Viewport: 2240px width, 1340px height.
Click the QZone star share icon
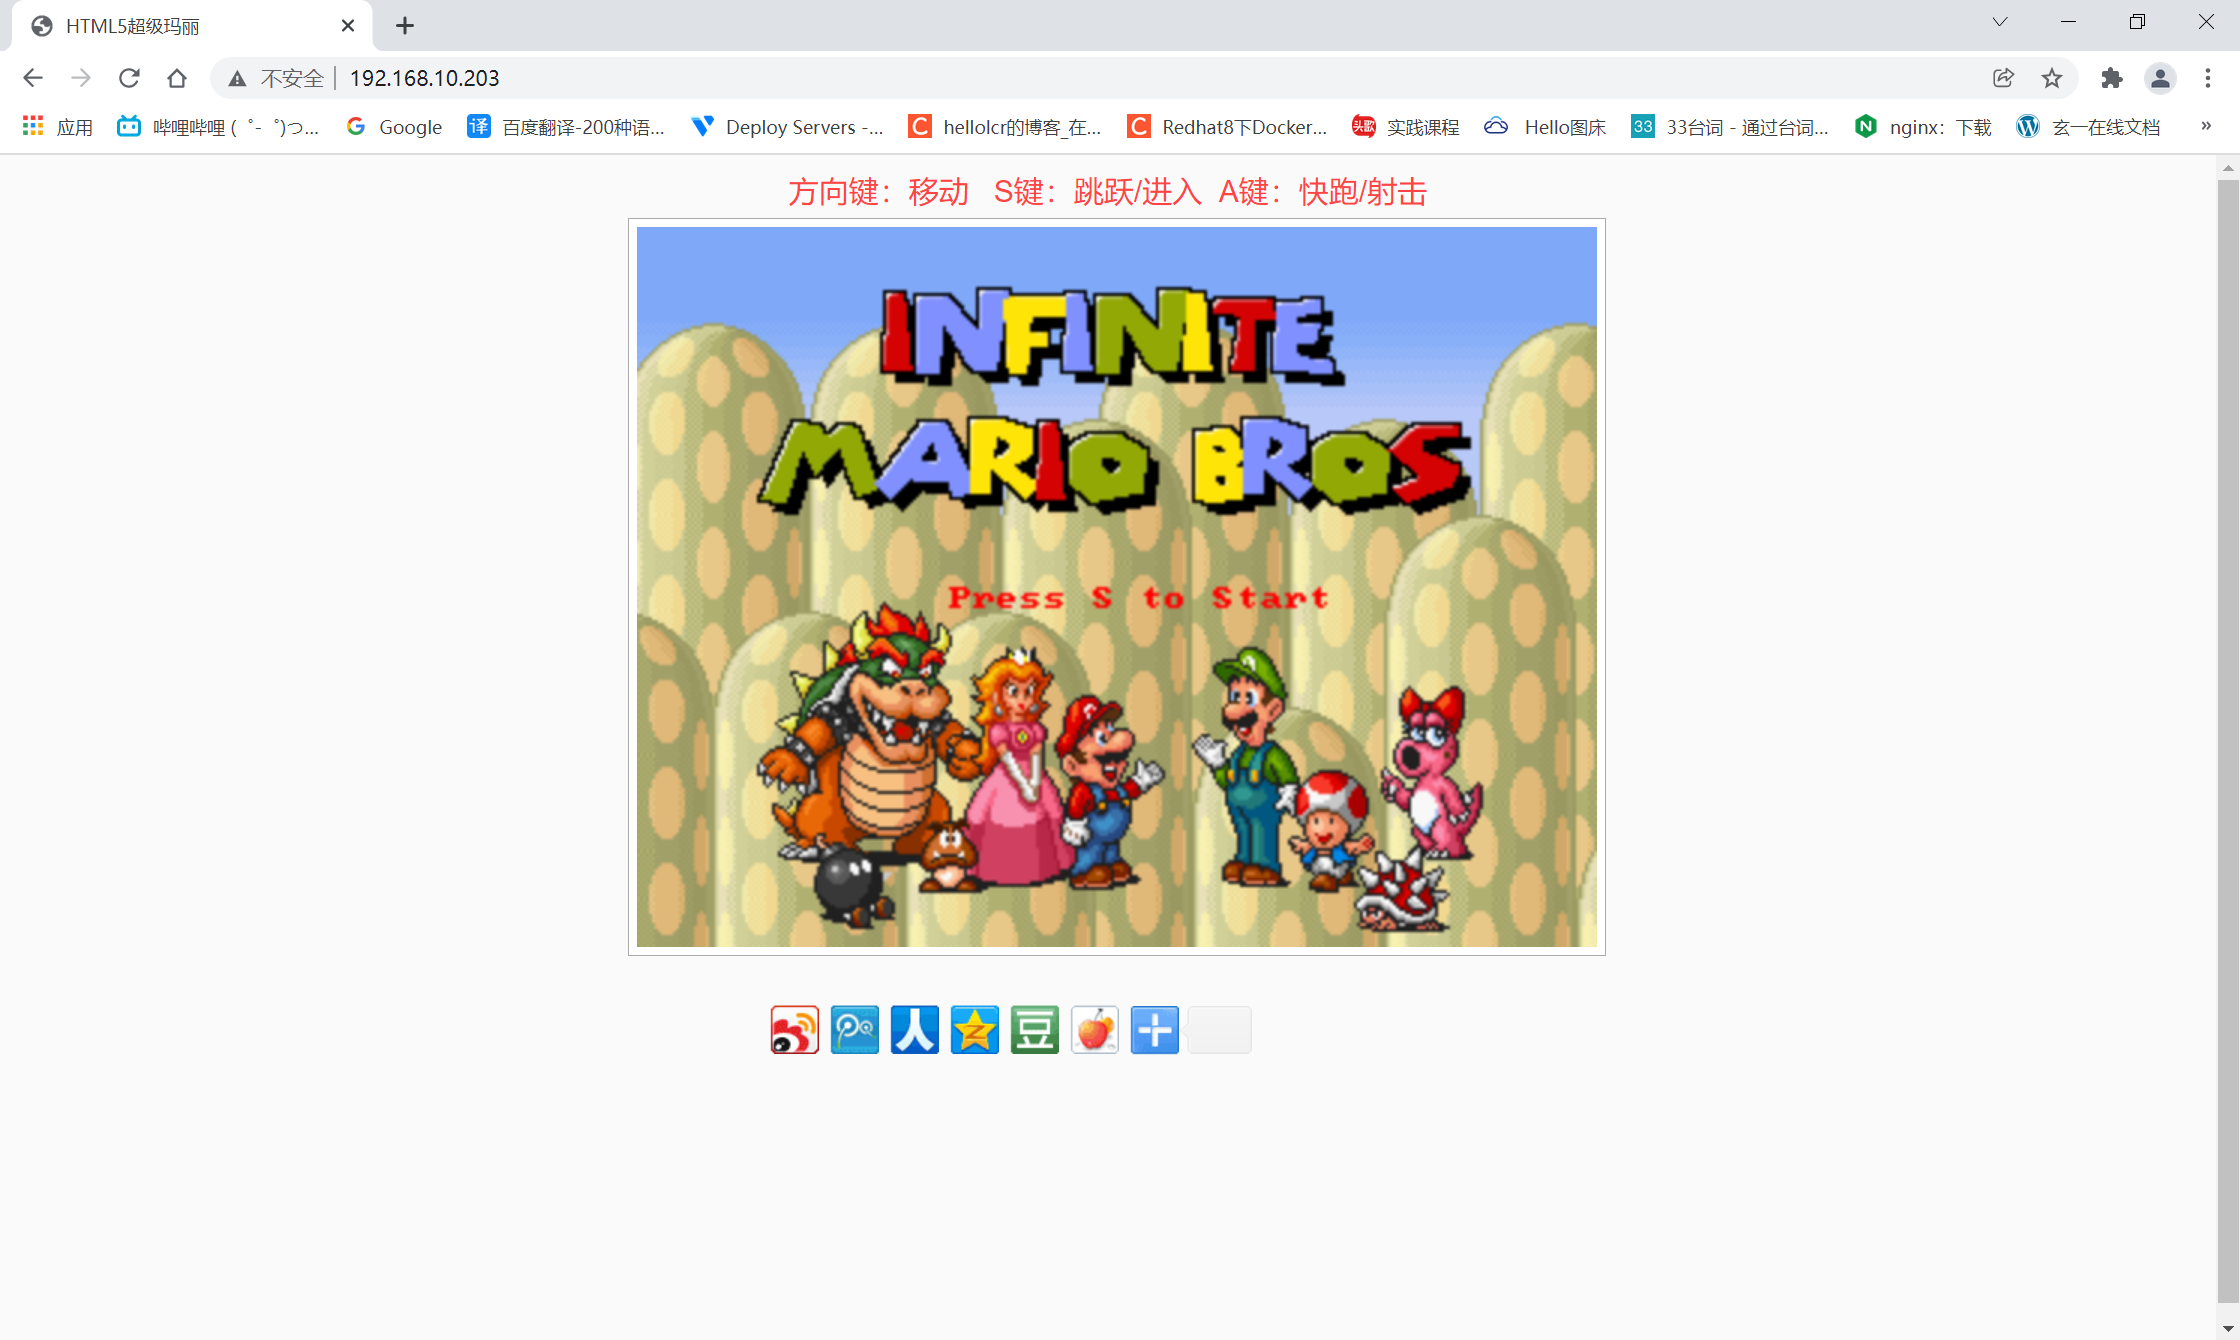click(974, 1029)
